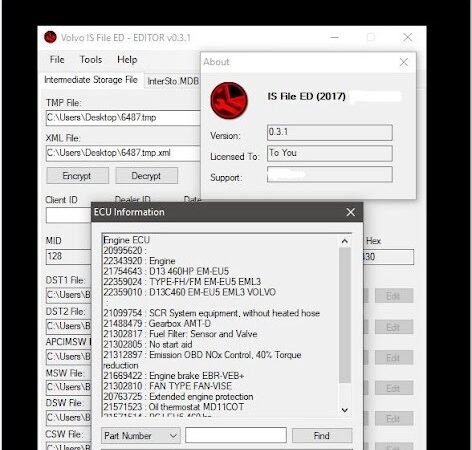Select line '22359010 : D13C460 EM-EU5 EML3 VOLVO'

tap(189, 292)
